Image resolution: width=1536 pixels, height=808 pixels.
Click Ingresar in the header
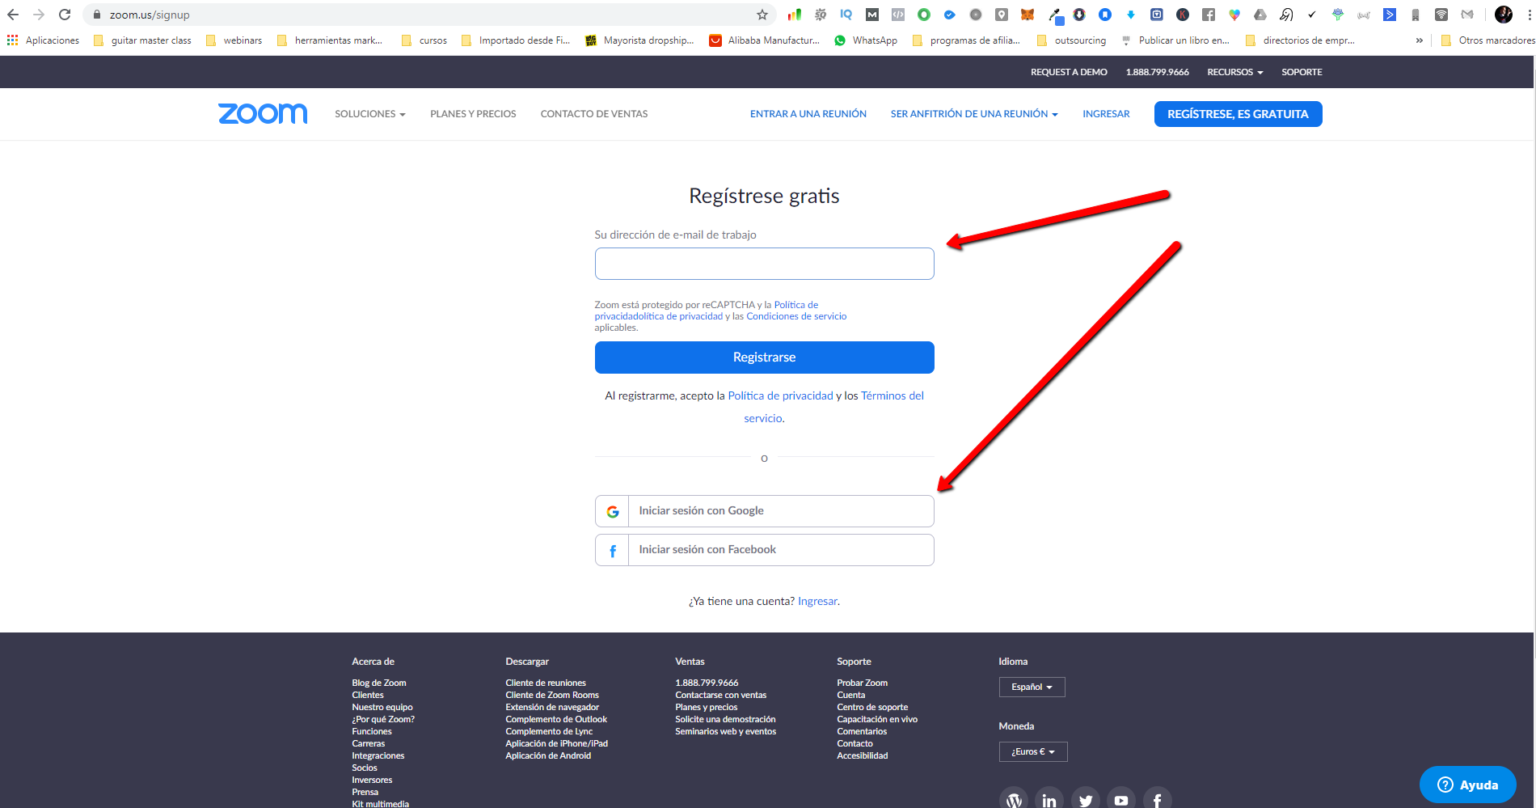tap(1106, 114)
